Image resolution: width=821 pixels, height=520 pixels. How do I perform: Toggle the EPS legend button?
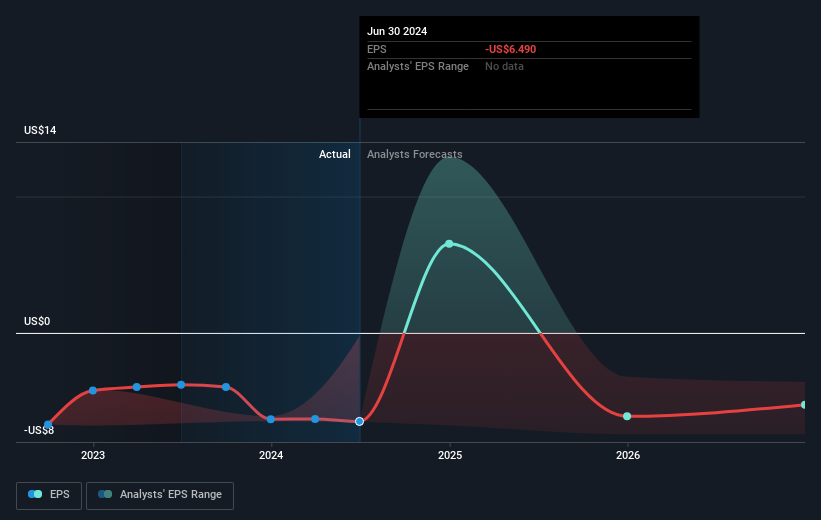(x=49, y=495)
